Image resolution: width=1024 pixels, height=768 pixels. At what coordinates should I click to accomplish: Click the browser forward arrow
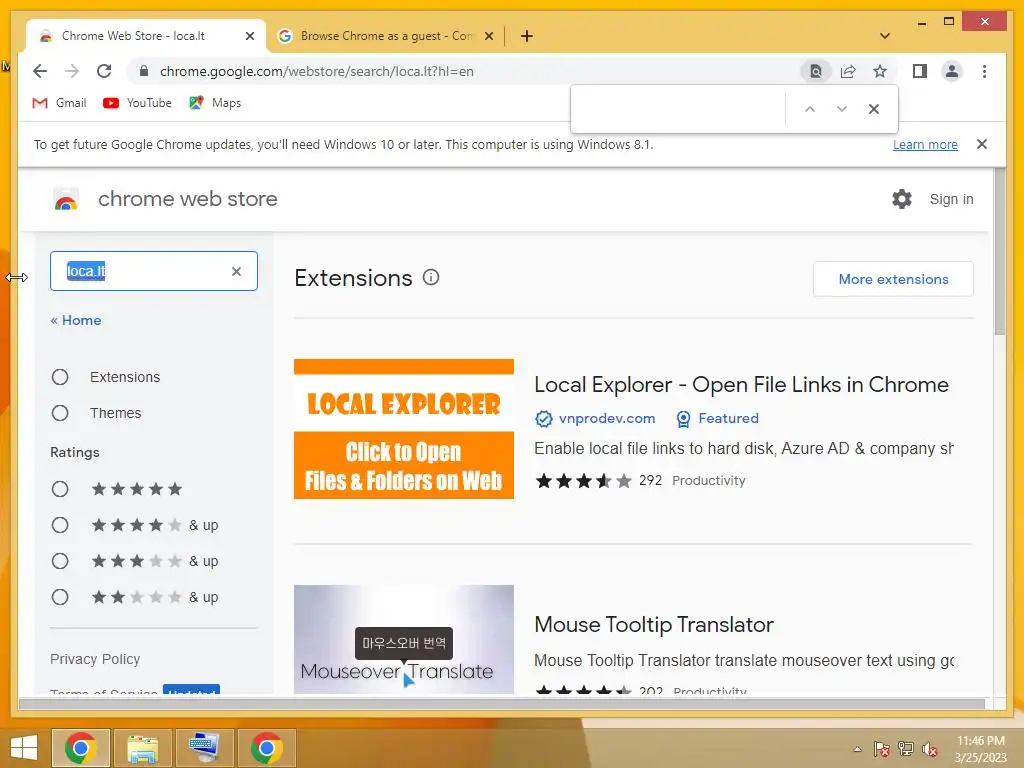[72, 71]
